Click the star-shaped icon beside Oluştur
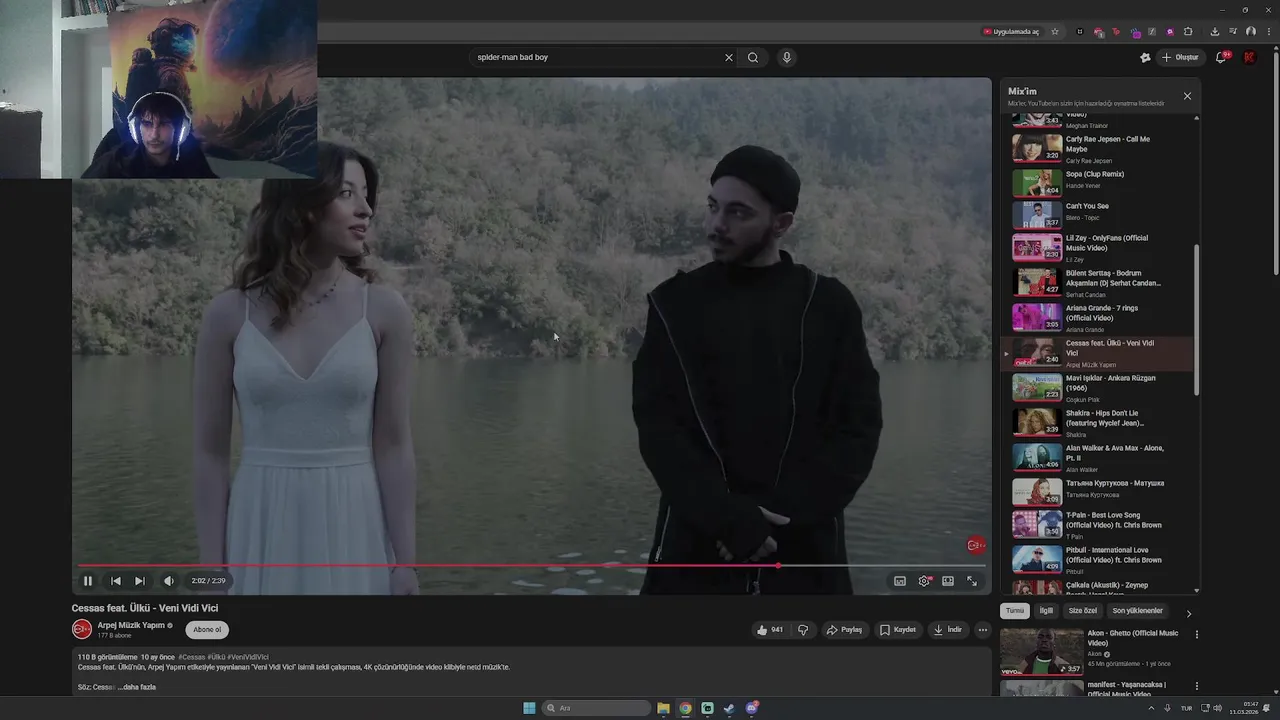This screenshot has height=720, width=1280. pyautogui.click(x=1145, y=57)
